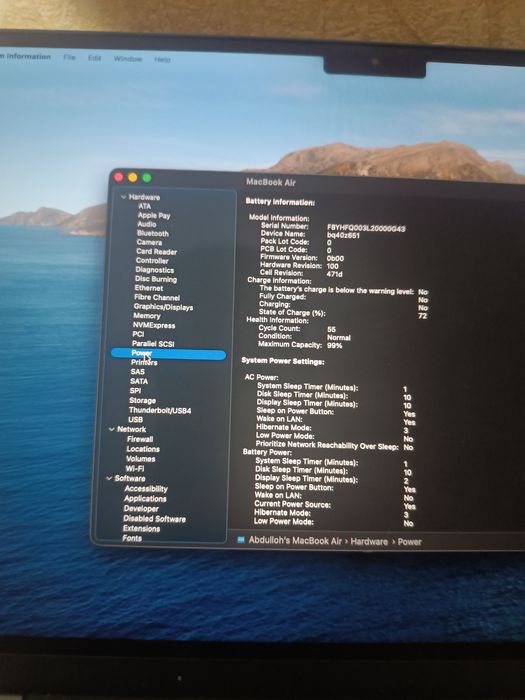Select Graphics/Displays in the sidebar
This screenshot has width=525, height=700.
(x=163, y=307)
